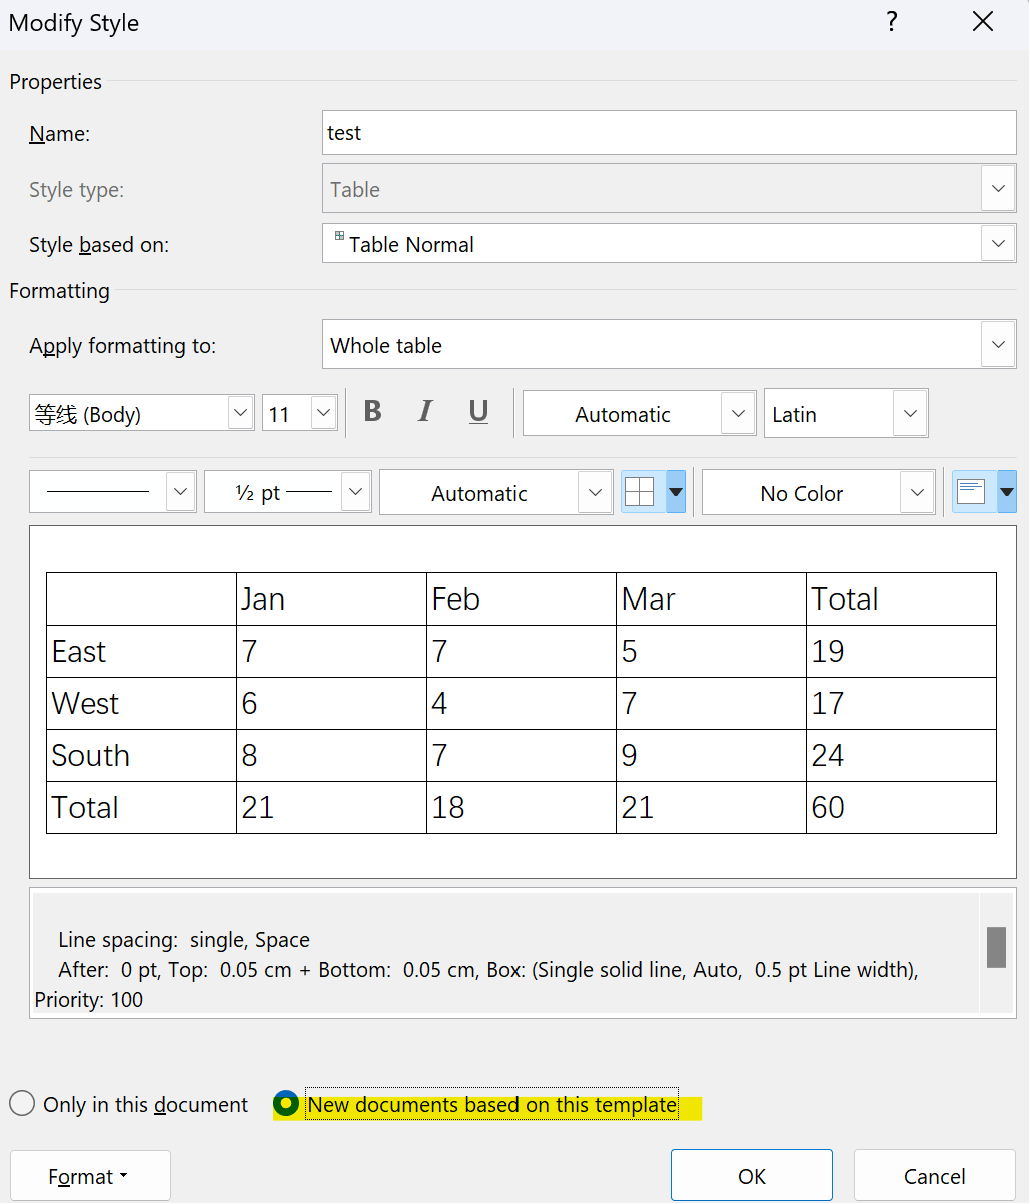This screenshot has height=1204, width=1030.
Task: Close the Modify Style dialog
Action: click(983, 22)
